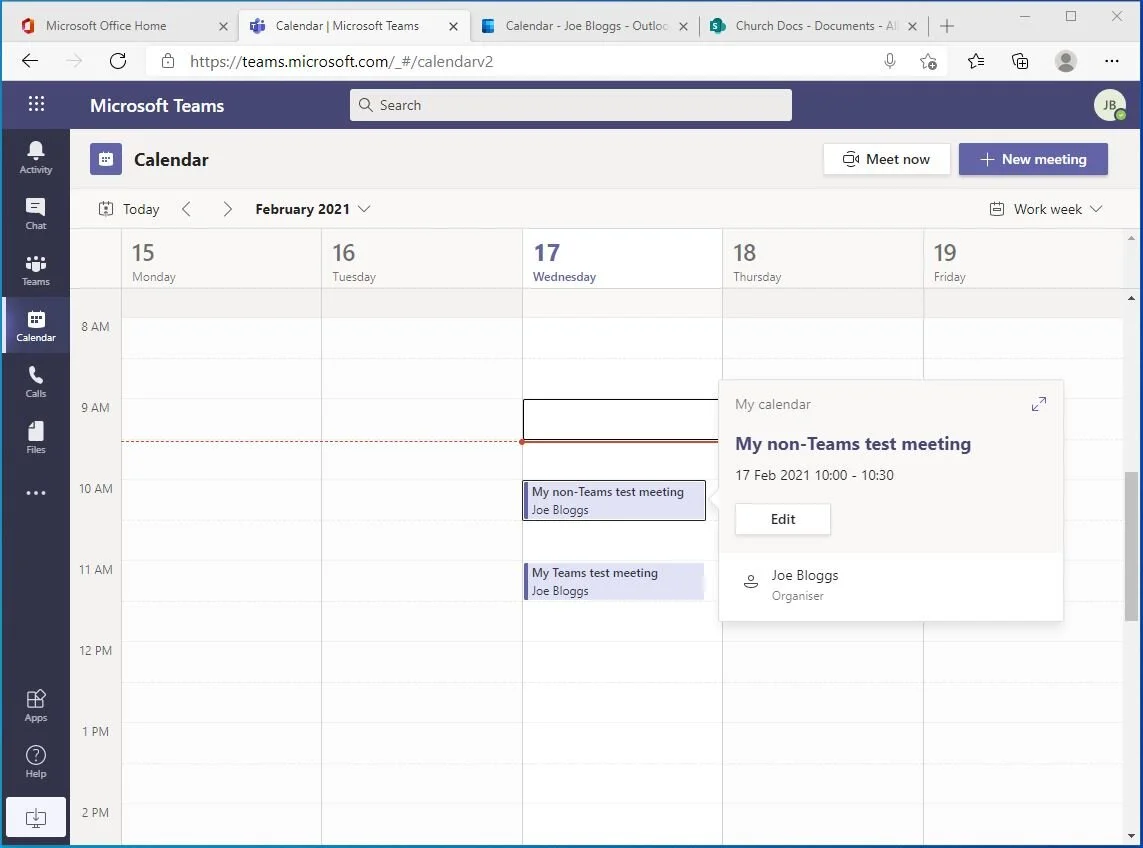Viewport: 1143px width, 848px height.
Task: Add this page to favorites star
Action: 928,61
